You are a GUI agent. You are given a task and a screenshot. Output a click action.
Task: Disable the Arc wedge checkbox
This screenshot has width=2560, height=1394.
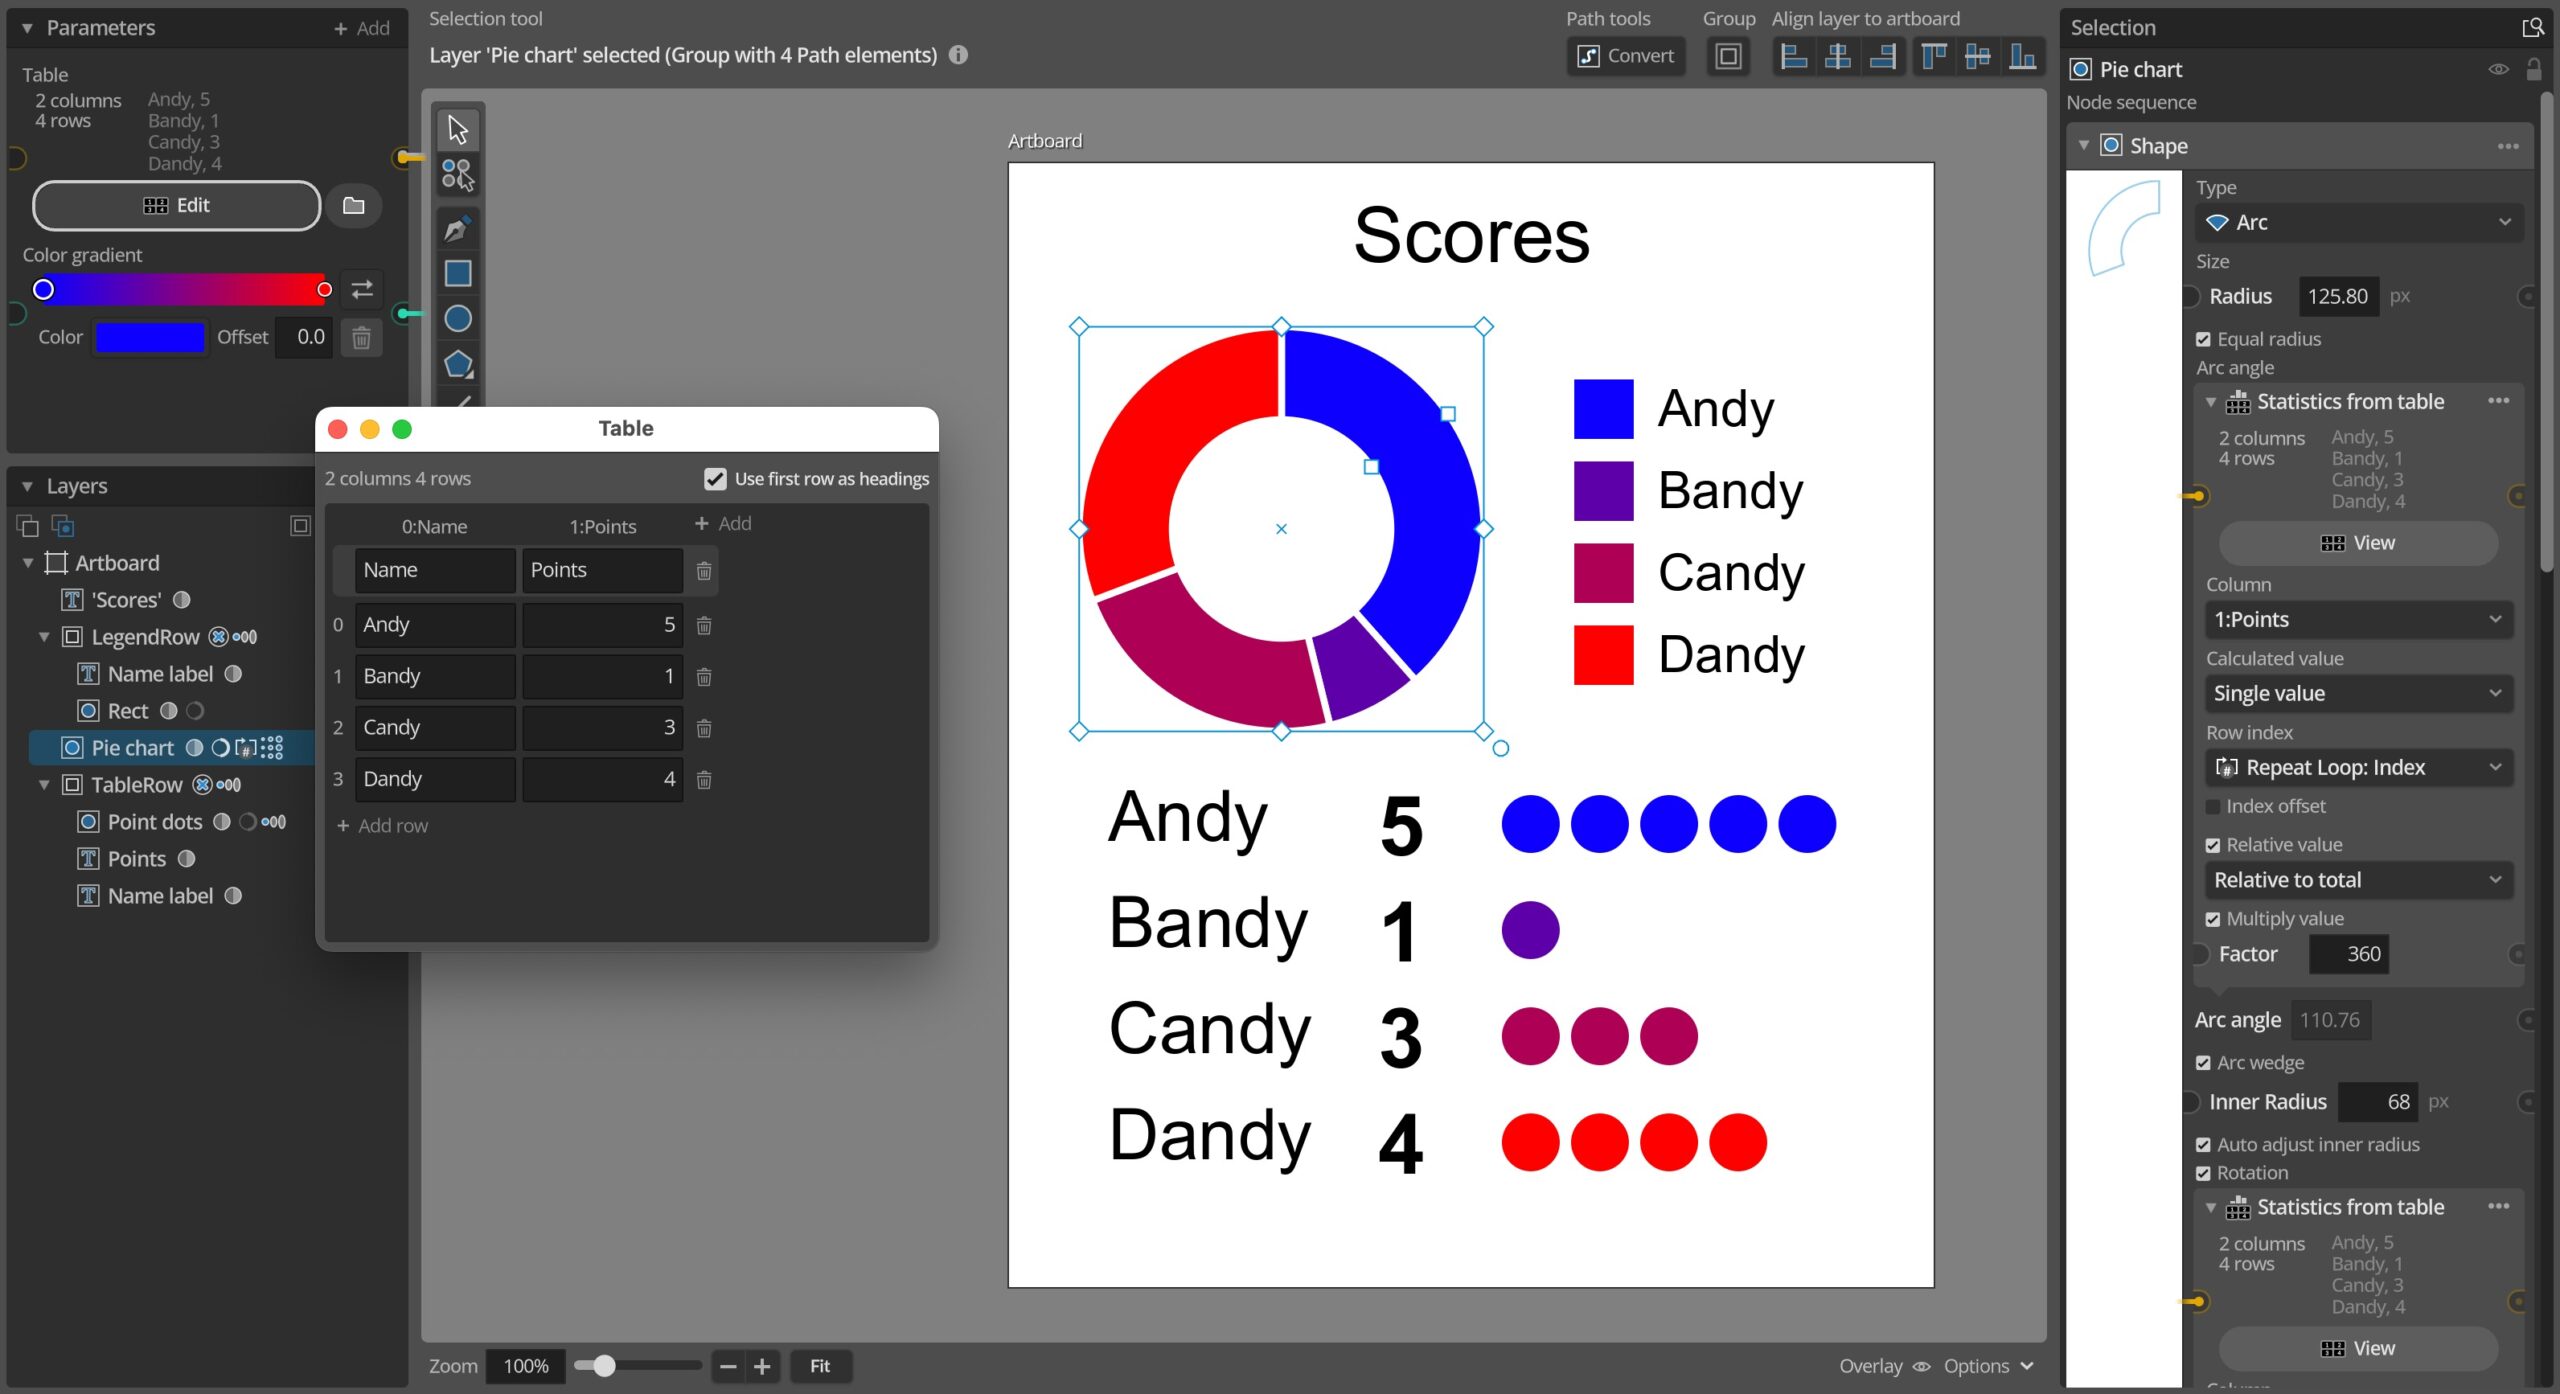coord(2203,1062)
